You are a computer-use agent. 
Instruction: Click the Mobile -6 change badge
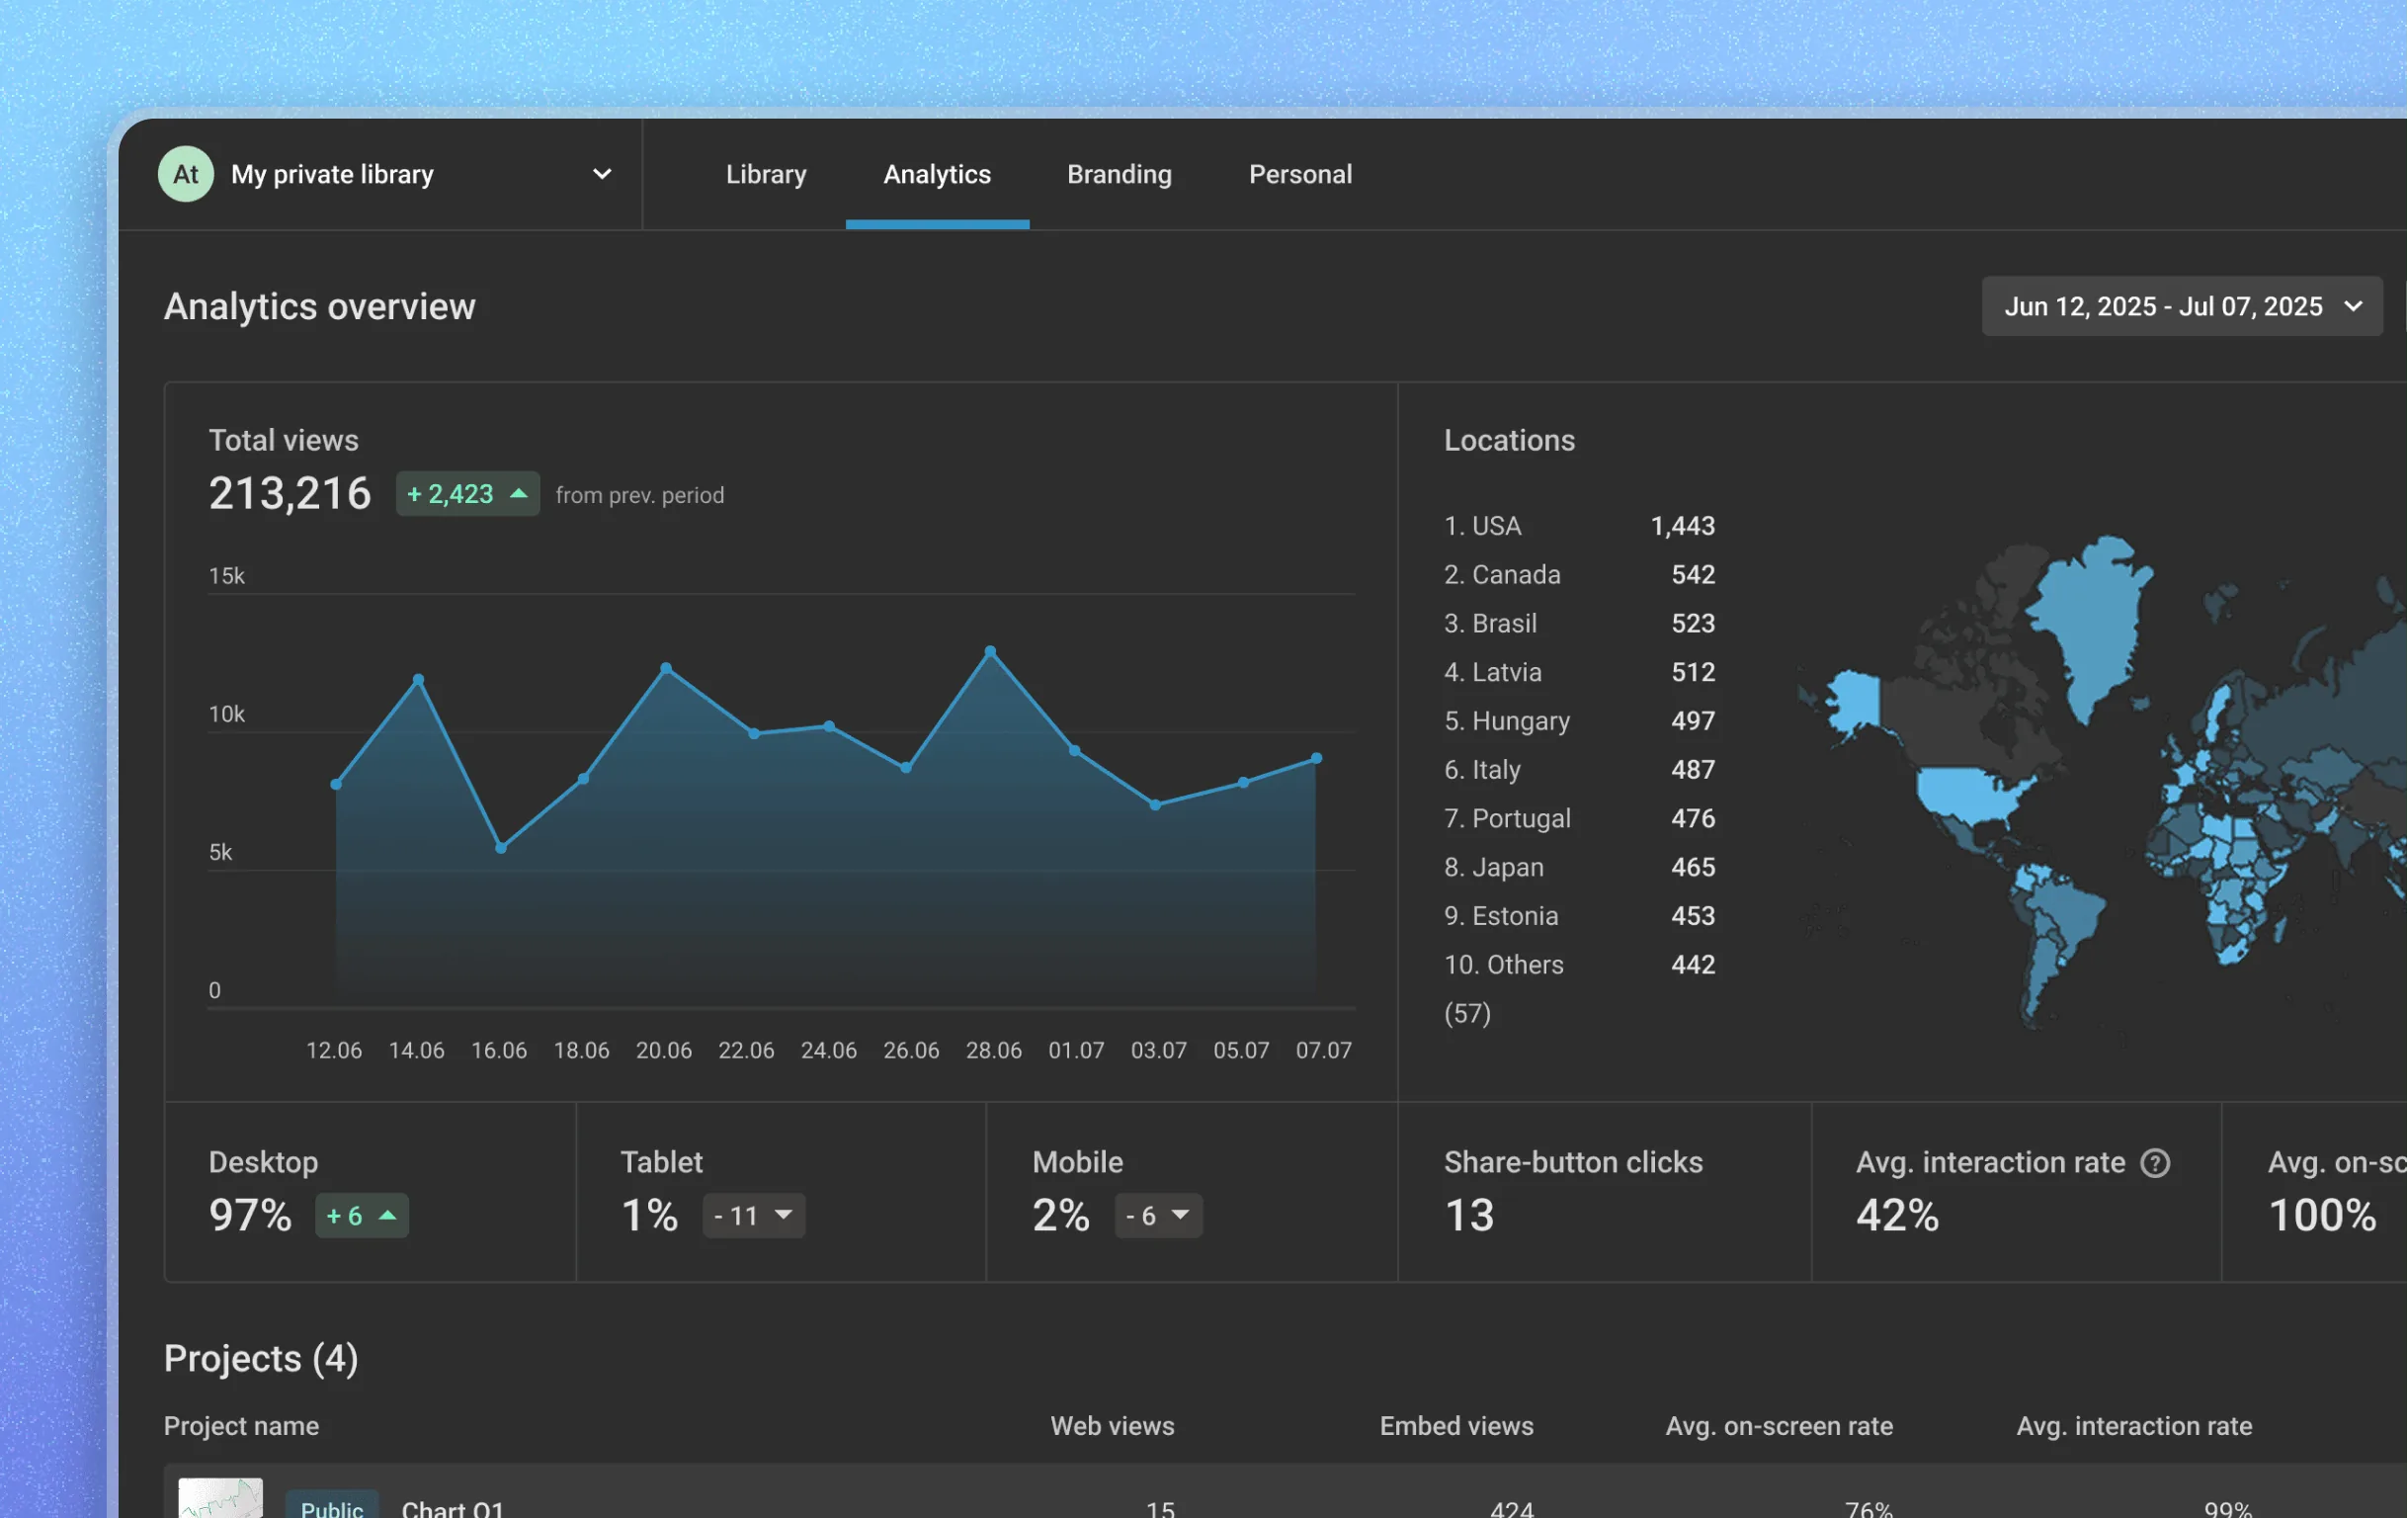tap(1159, 1216)
